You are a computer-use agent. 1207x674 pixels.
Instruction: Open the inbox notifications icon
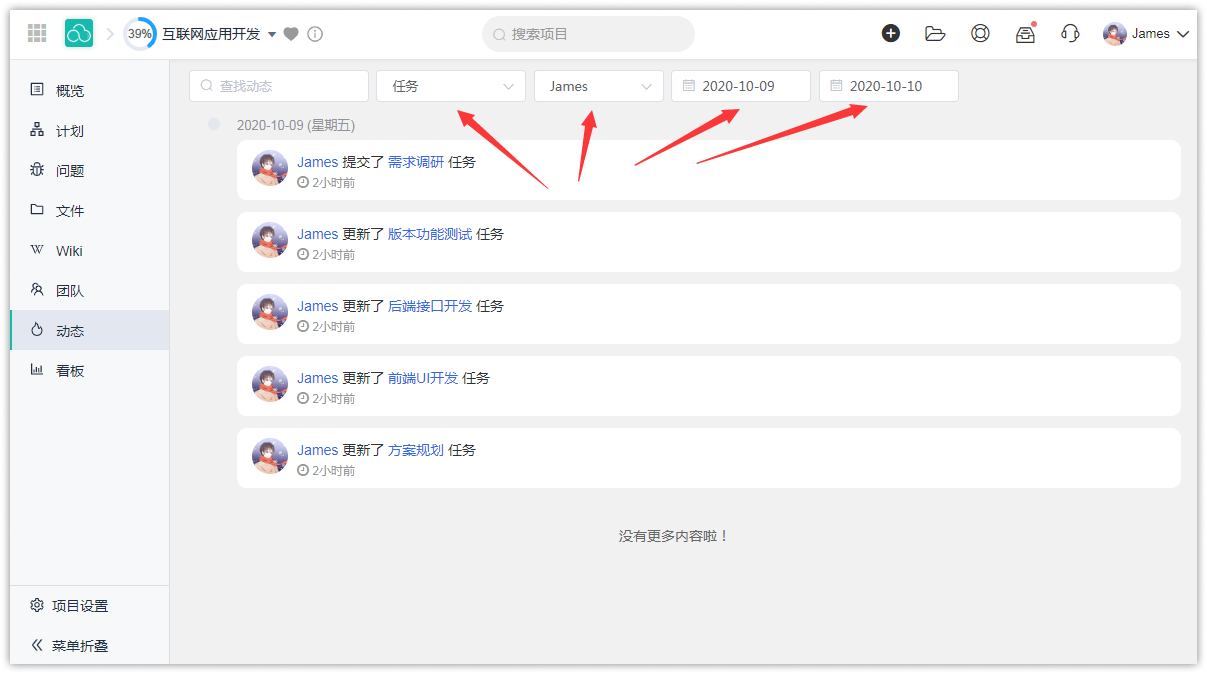click(x=1025, y=34)
